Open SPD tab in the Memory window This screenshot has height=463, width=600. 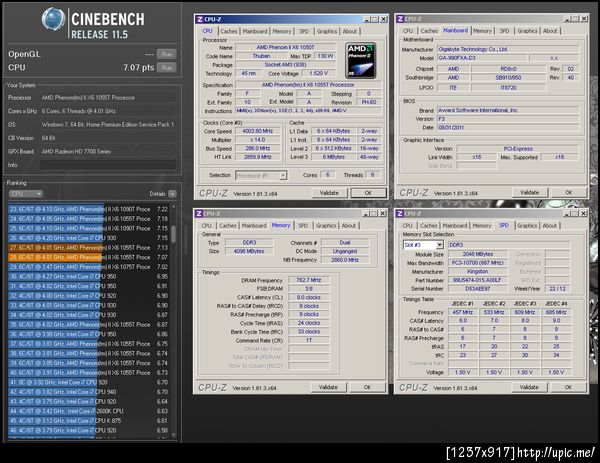tap(303, 226)
